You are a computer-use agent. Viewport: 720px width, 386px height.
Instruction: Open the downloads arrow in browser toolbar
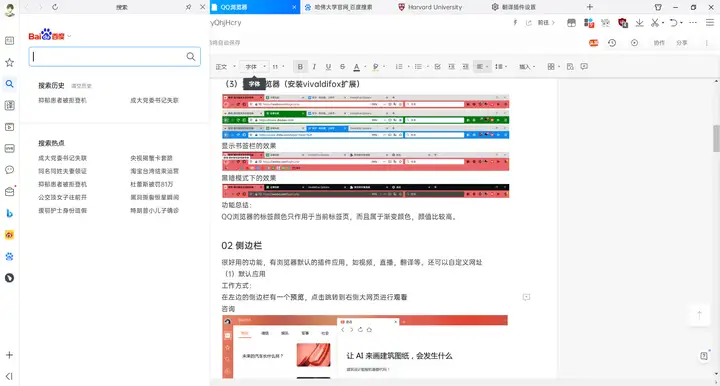639,22
